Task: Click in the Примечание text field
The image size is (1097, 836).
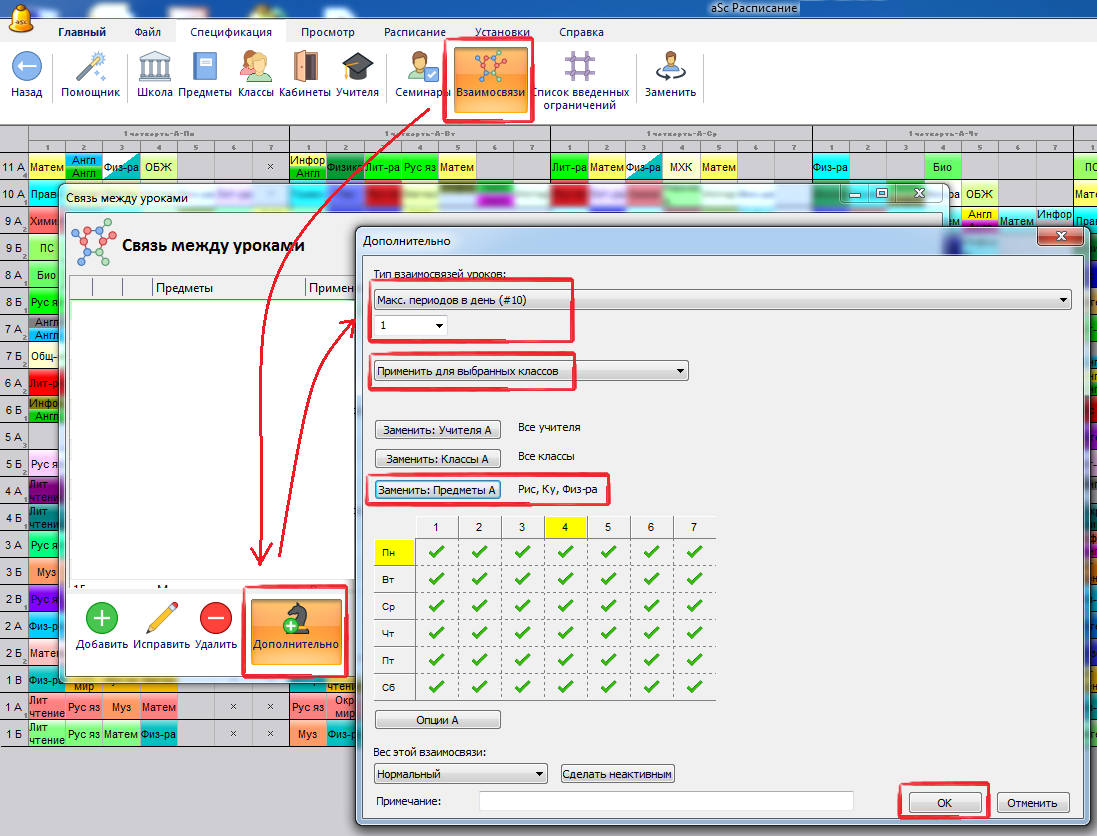Action: [x=665, y=801]
